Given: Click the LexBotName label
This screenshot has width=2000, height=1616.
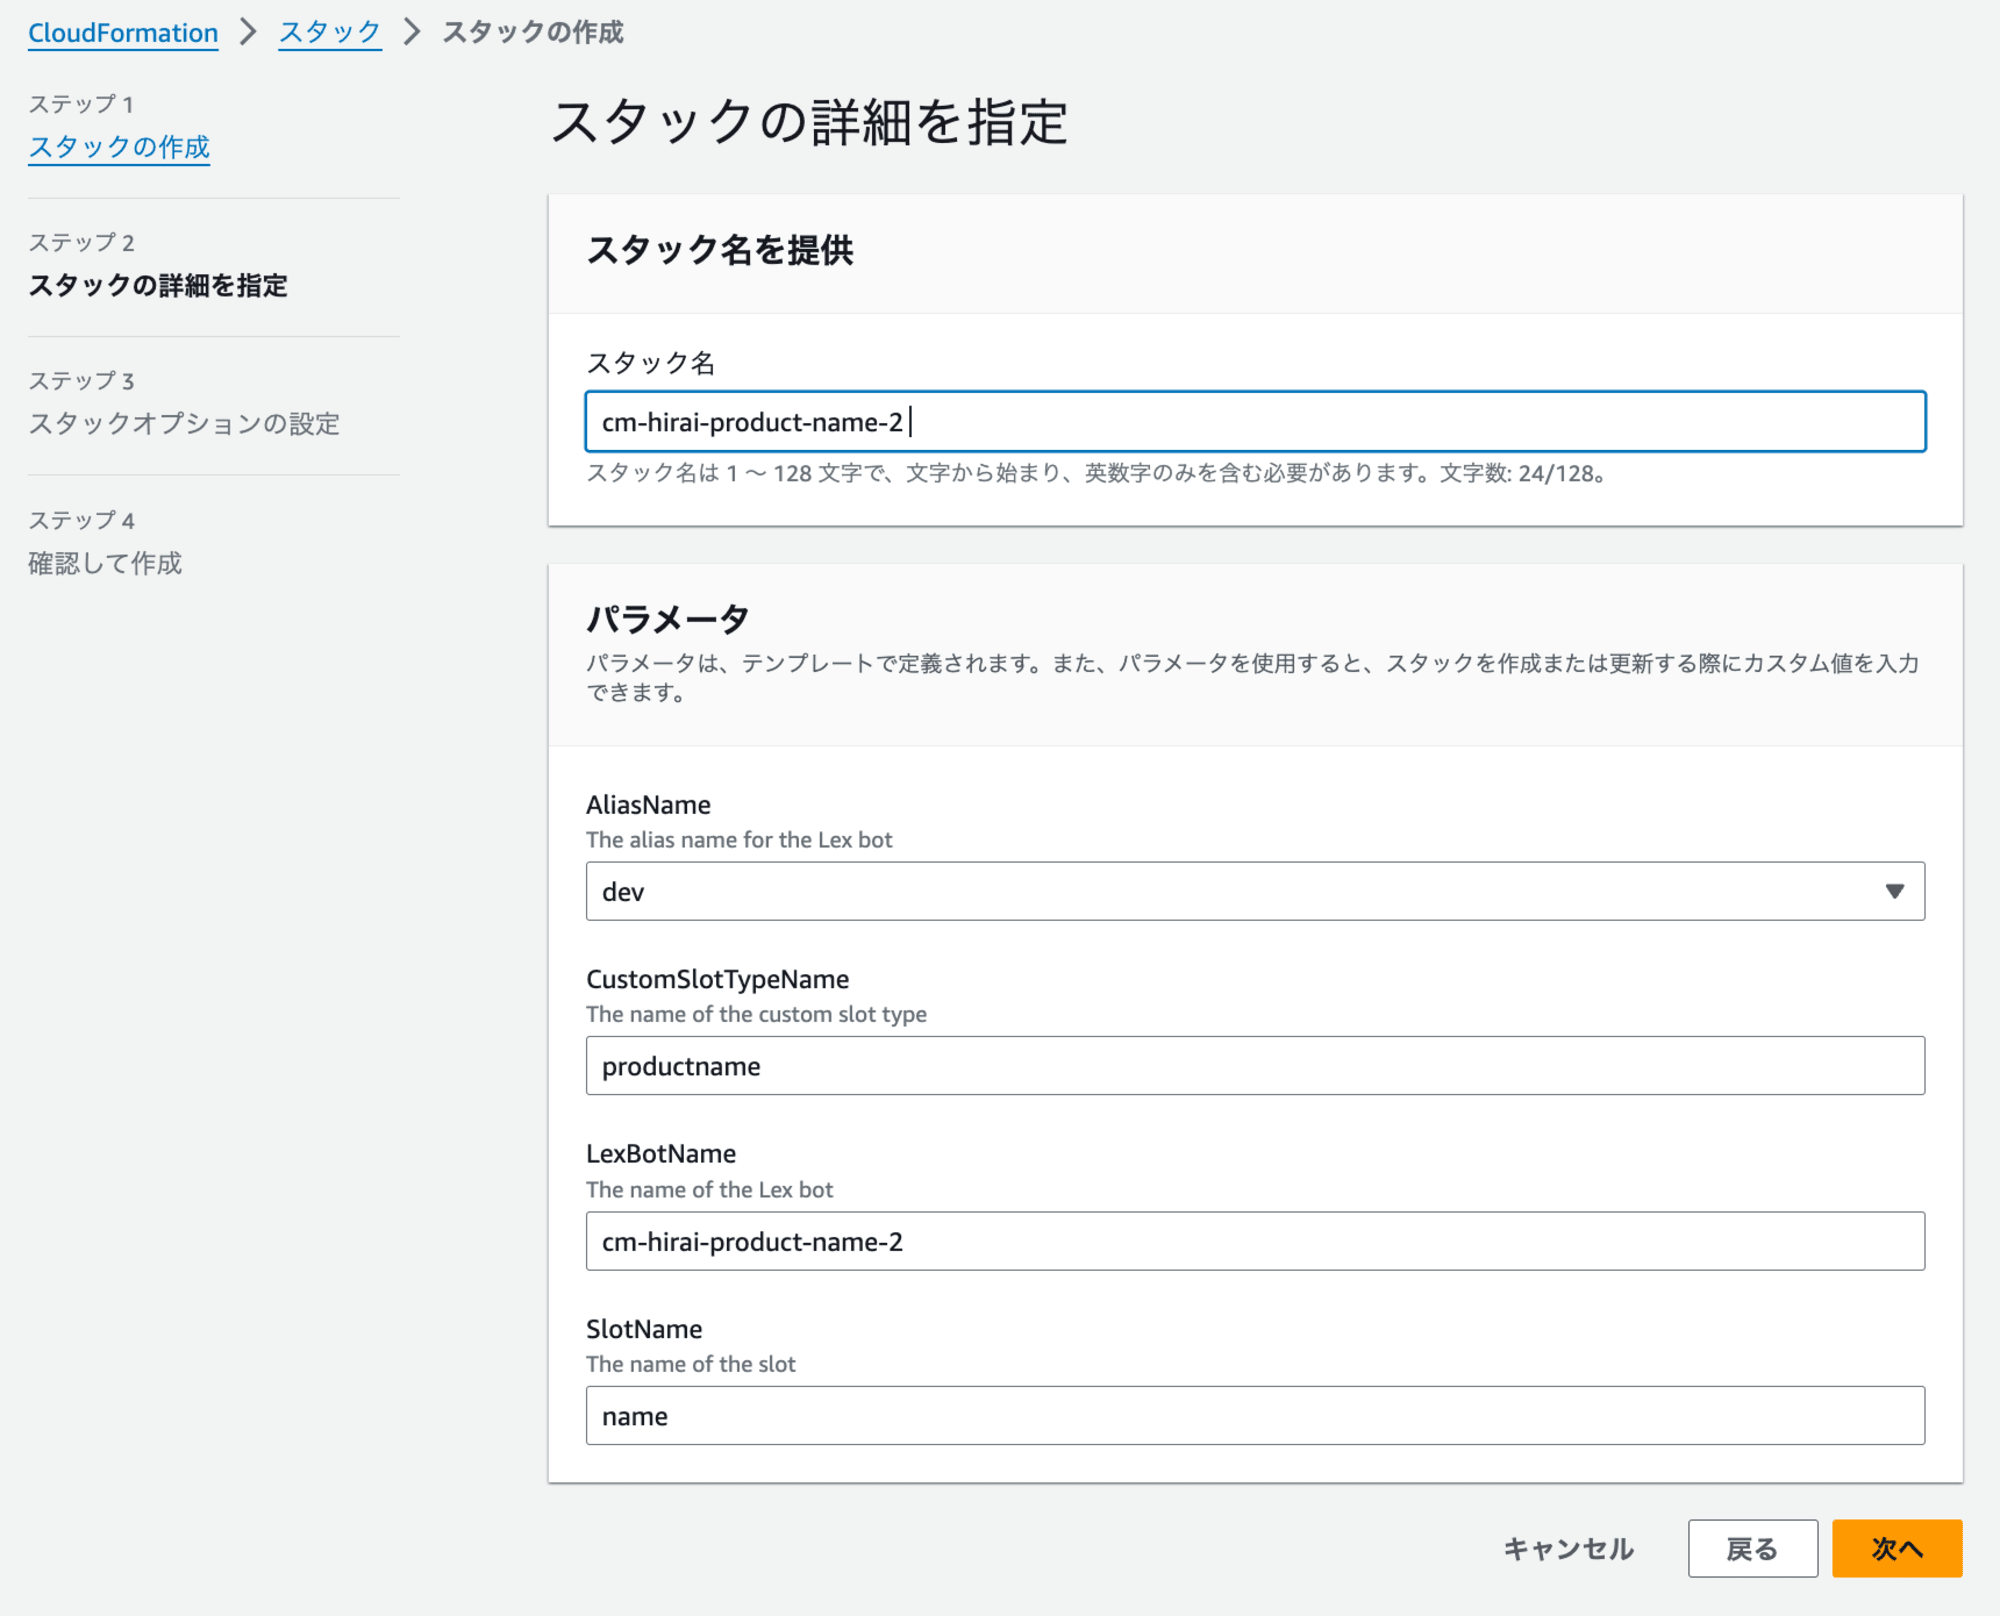Looking at the screenshot, I should 661,1154.
